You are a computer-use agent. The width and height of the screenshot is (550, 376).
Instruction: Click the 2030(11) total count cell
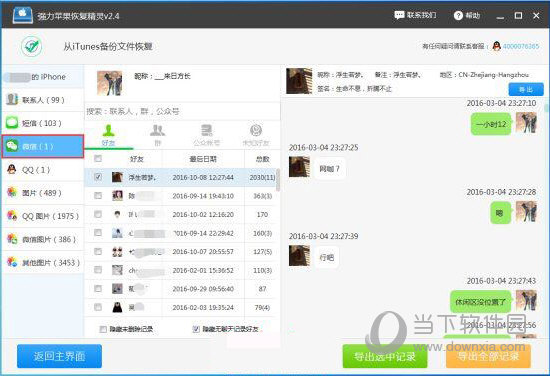tap(262, 177)
